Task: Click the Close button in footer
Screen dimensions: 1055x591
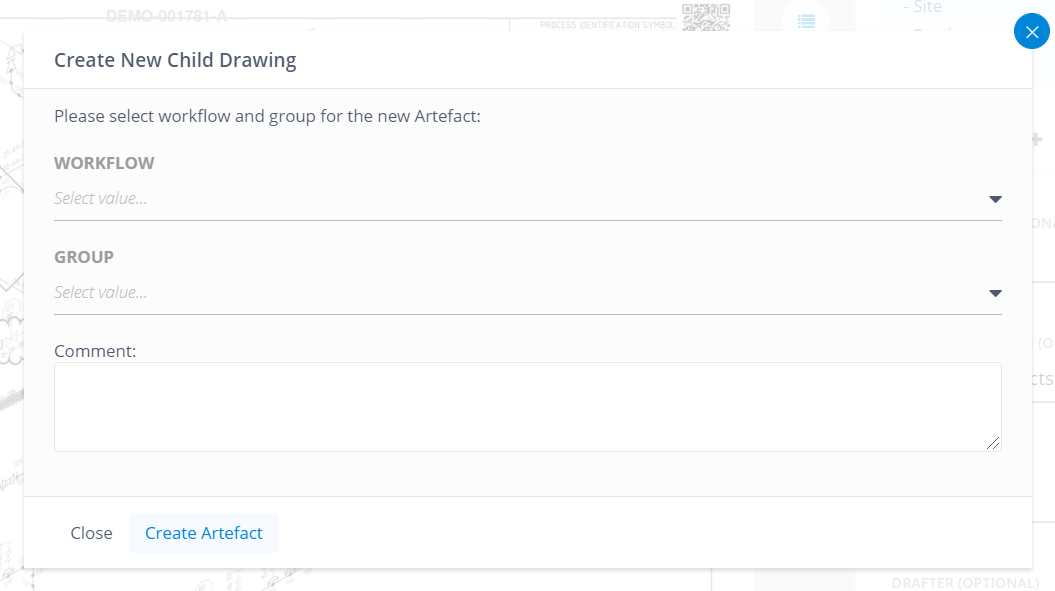Action: pyautogui.click(x=92, y=533)
